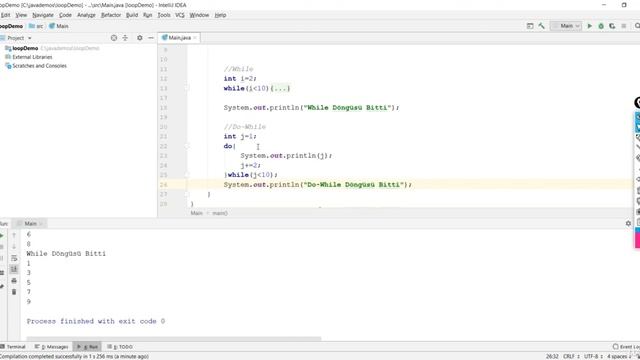Open Search Everywhere magnifier icon
The height and width of the screenshot is (360, 640).
(637, 26)
